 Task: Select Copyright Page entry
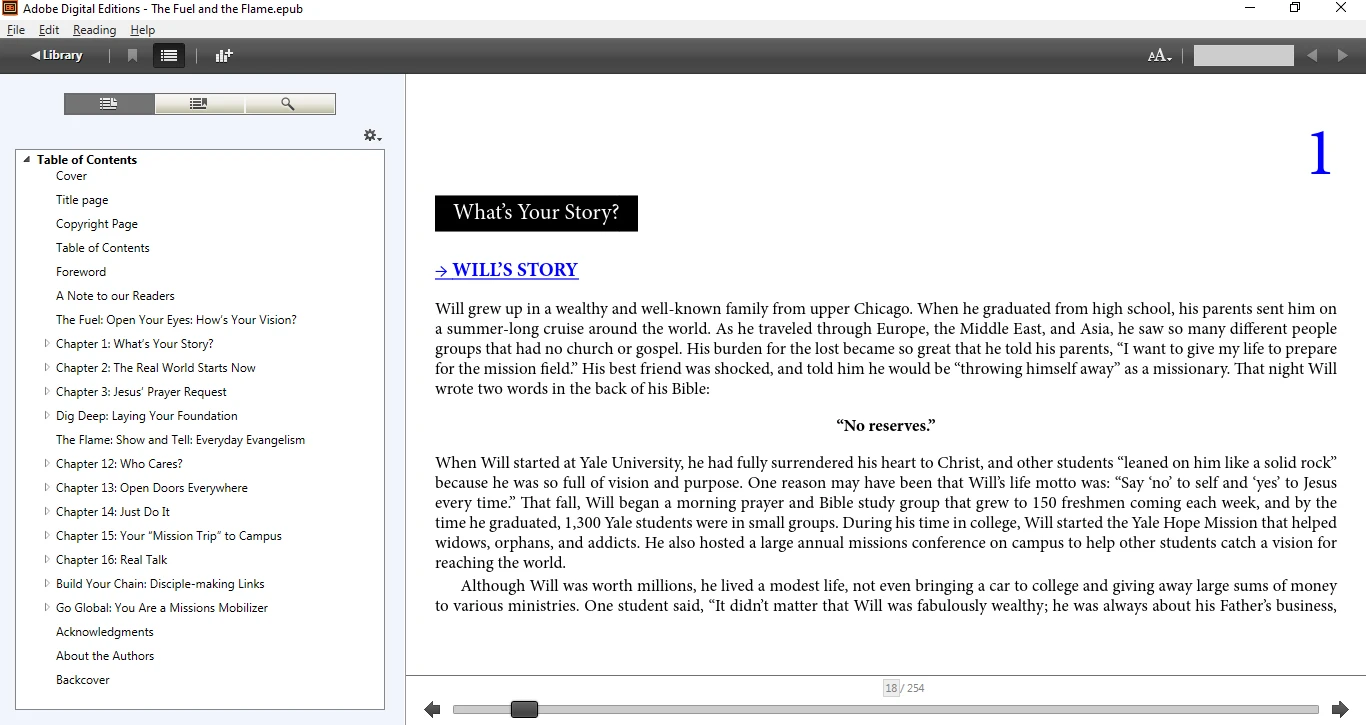(97, 224)
